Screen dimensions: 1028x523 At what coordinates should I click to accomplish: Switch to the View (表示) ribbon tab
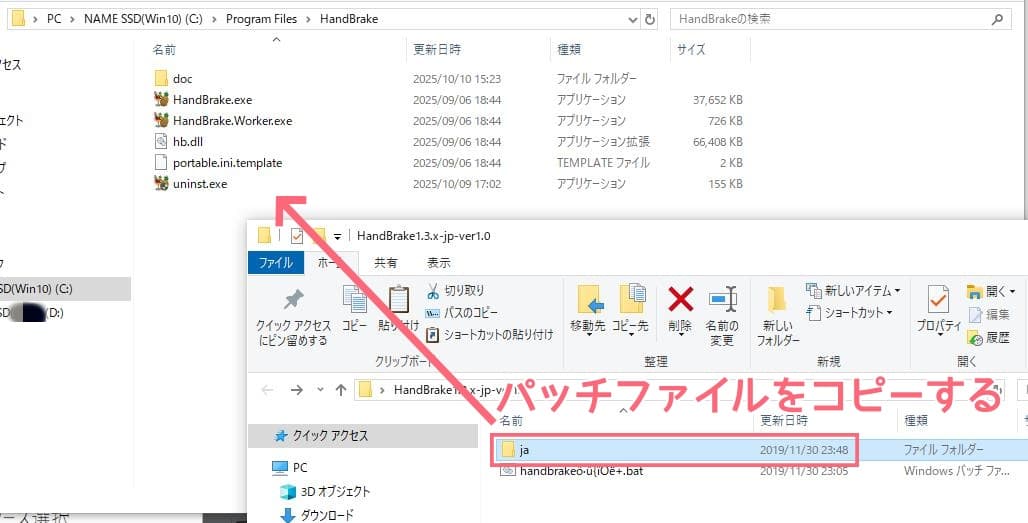point(438,263)
